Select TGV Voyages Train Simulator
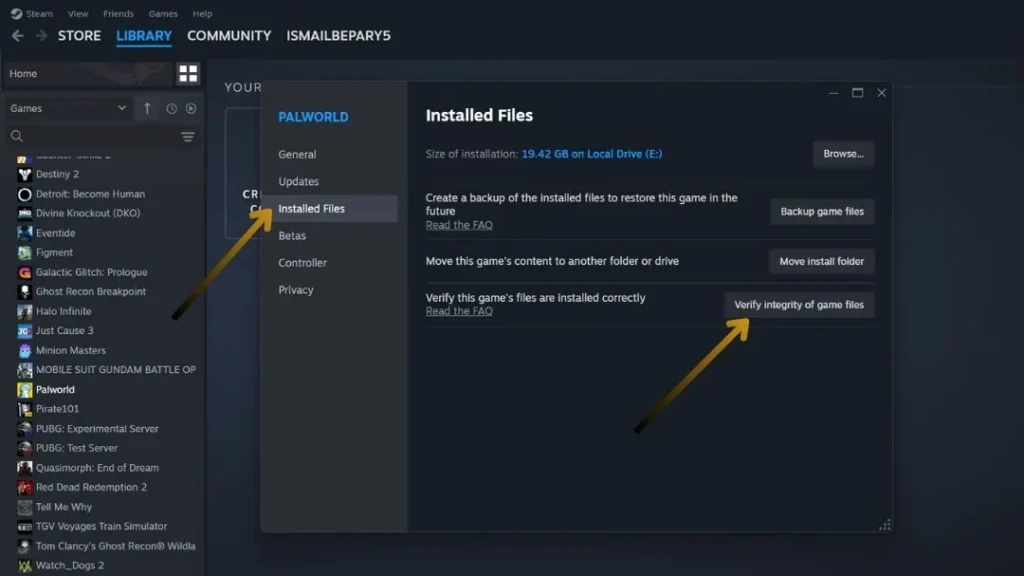 [101, 526]
